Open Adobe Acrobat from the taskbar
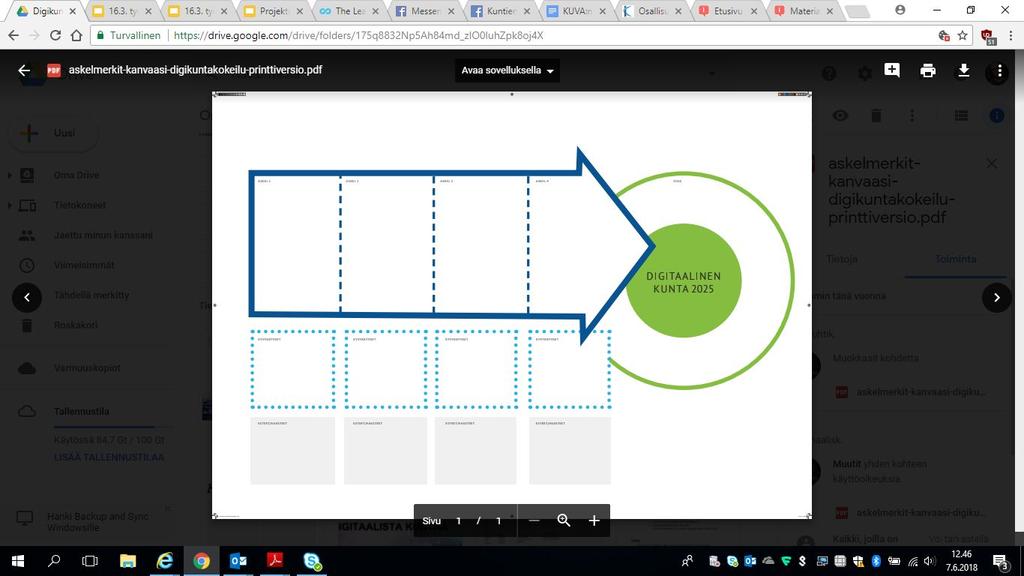Image resolution: width=1024 pixels, height=576 pixels. [275, 561]
